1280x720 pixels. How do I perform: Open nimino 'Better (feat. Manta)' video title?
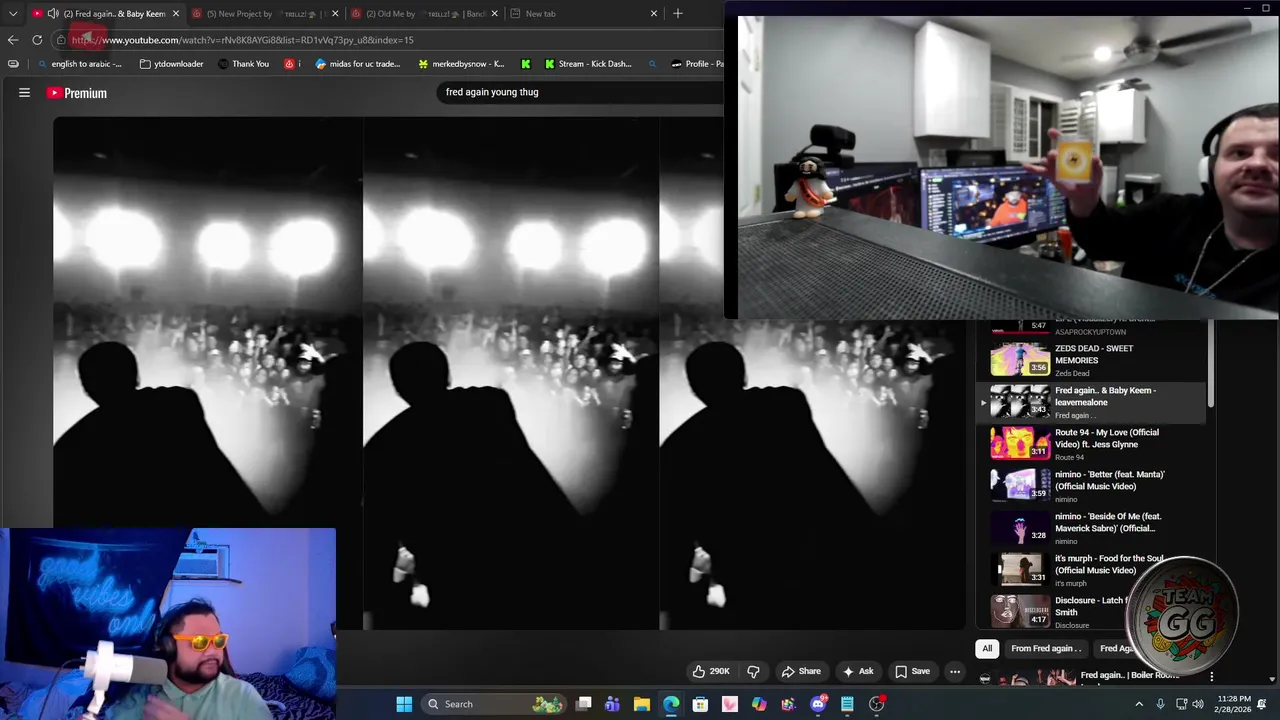point(1109,480)
